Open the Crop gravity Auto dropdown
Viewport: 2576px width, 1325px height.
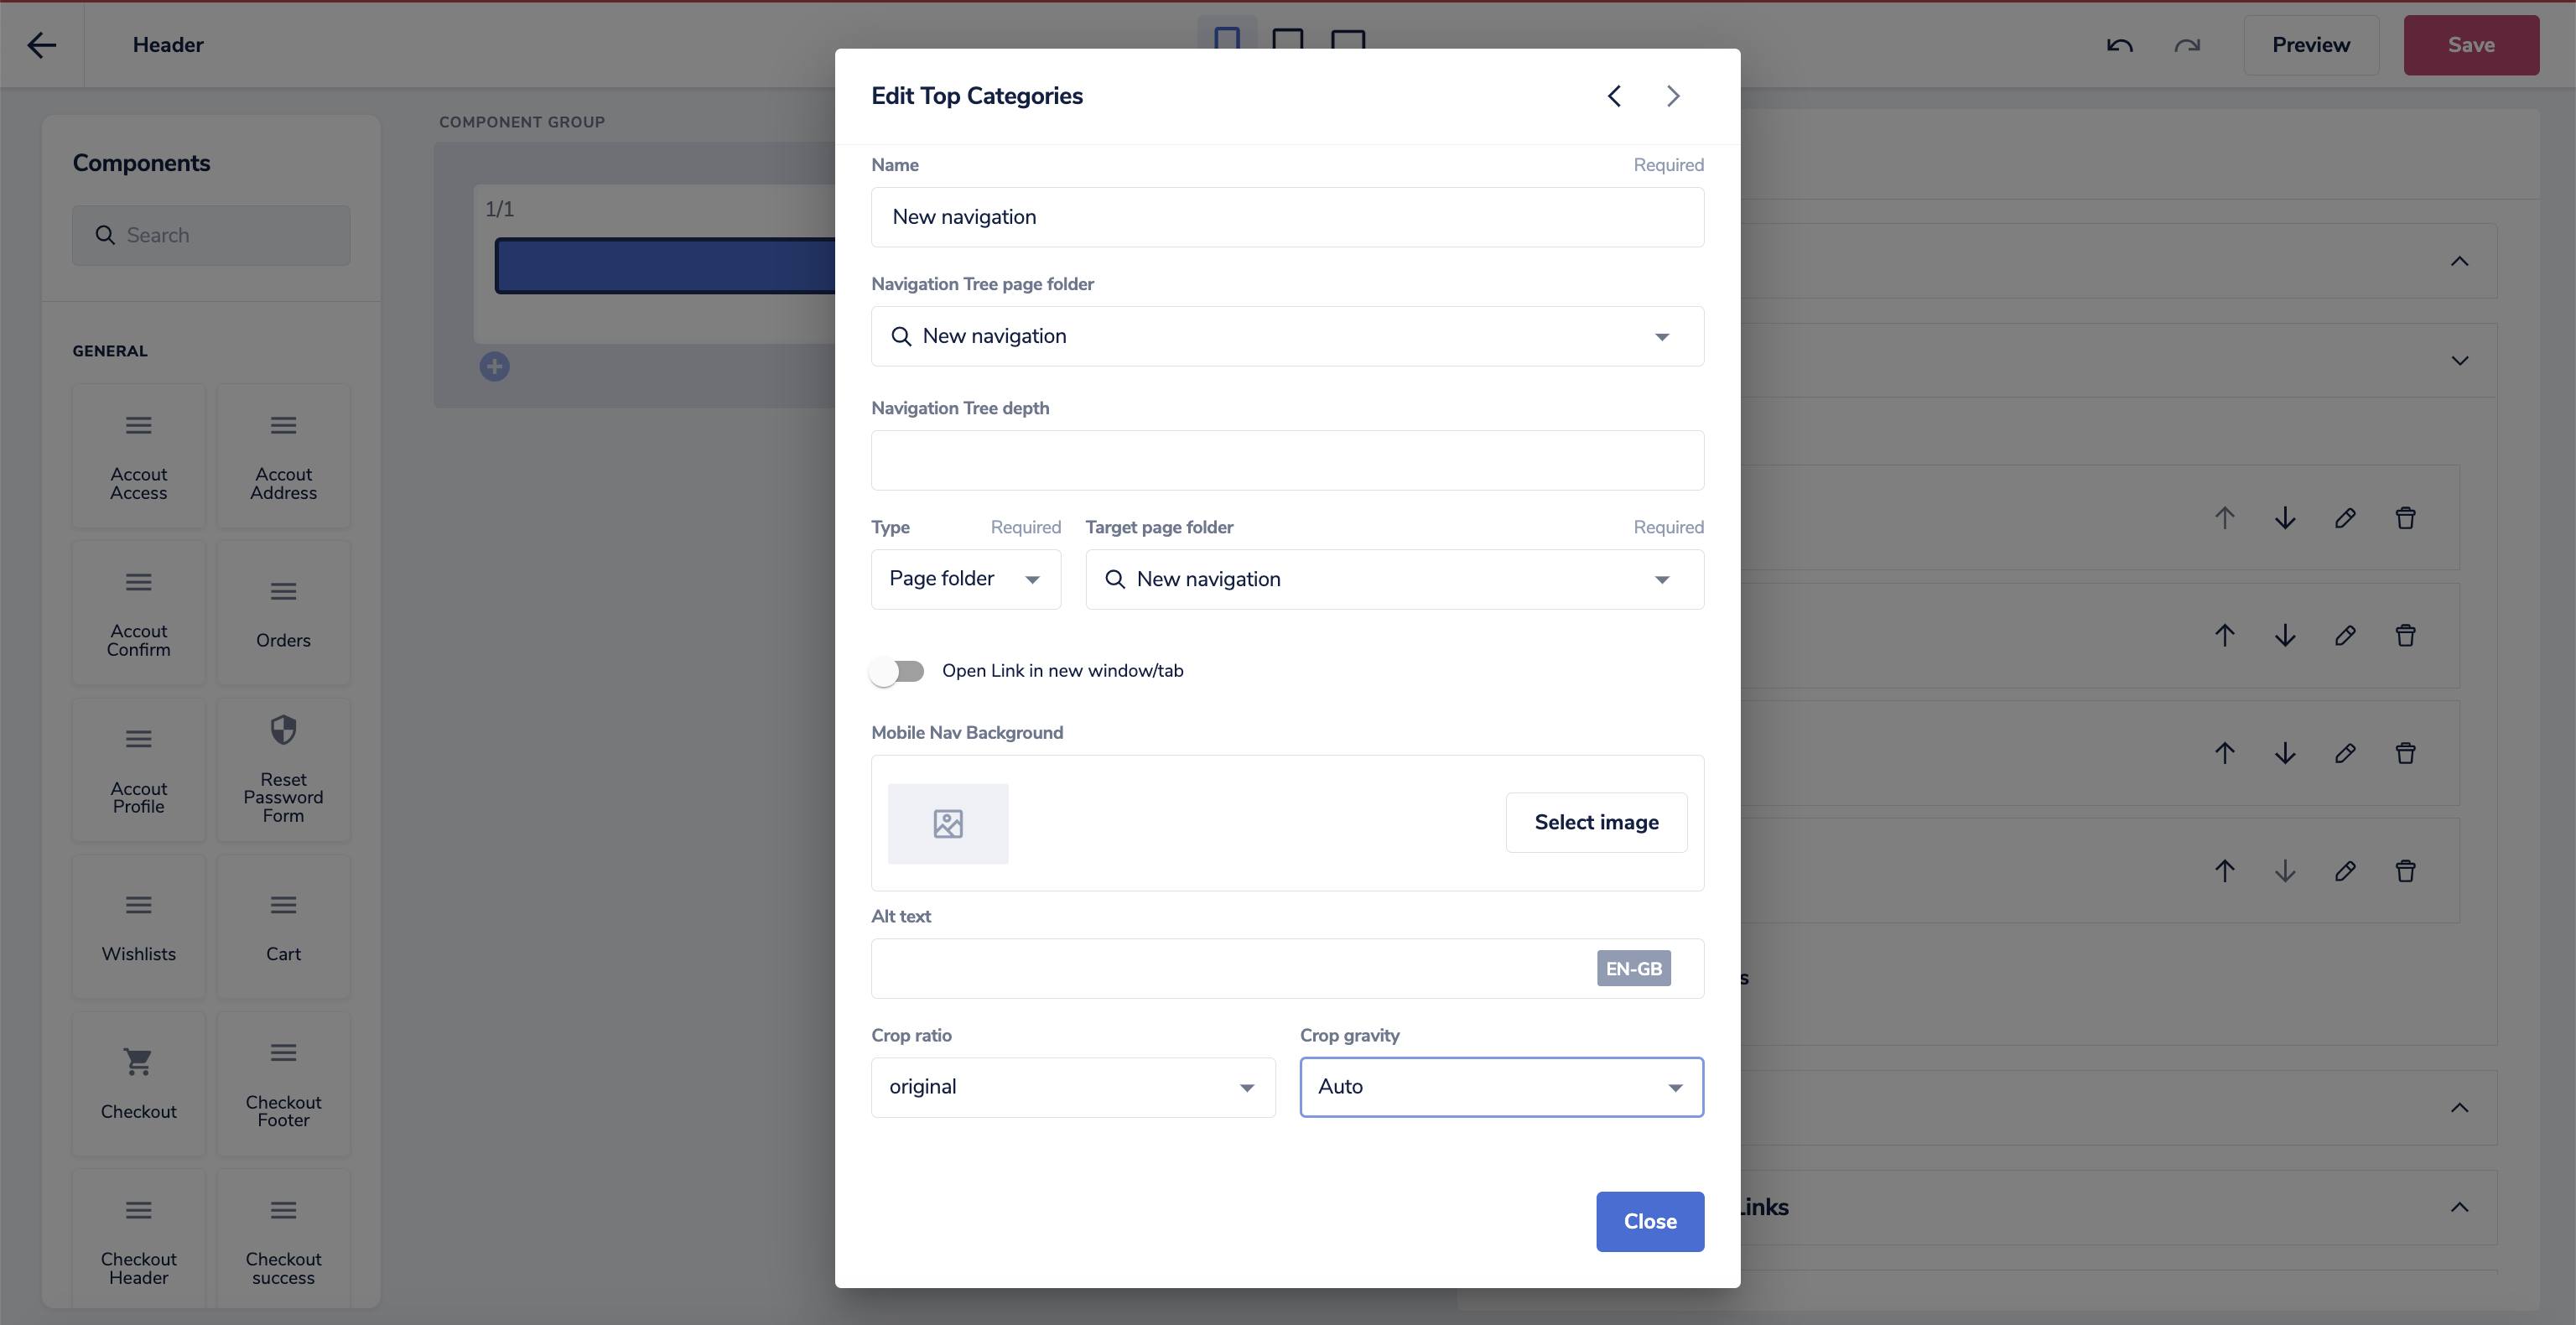1500,1087
